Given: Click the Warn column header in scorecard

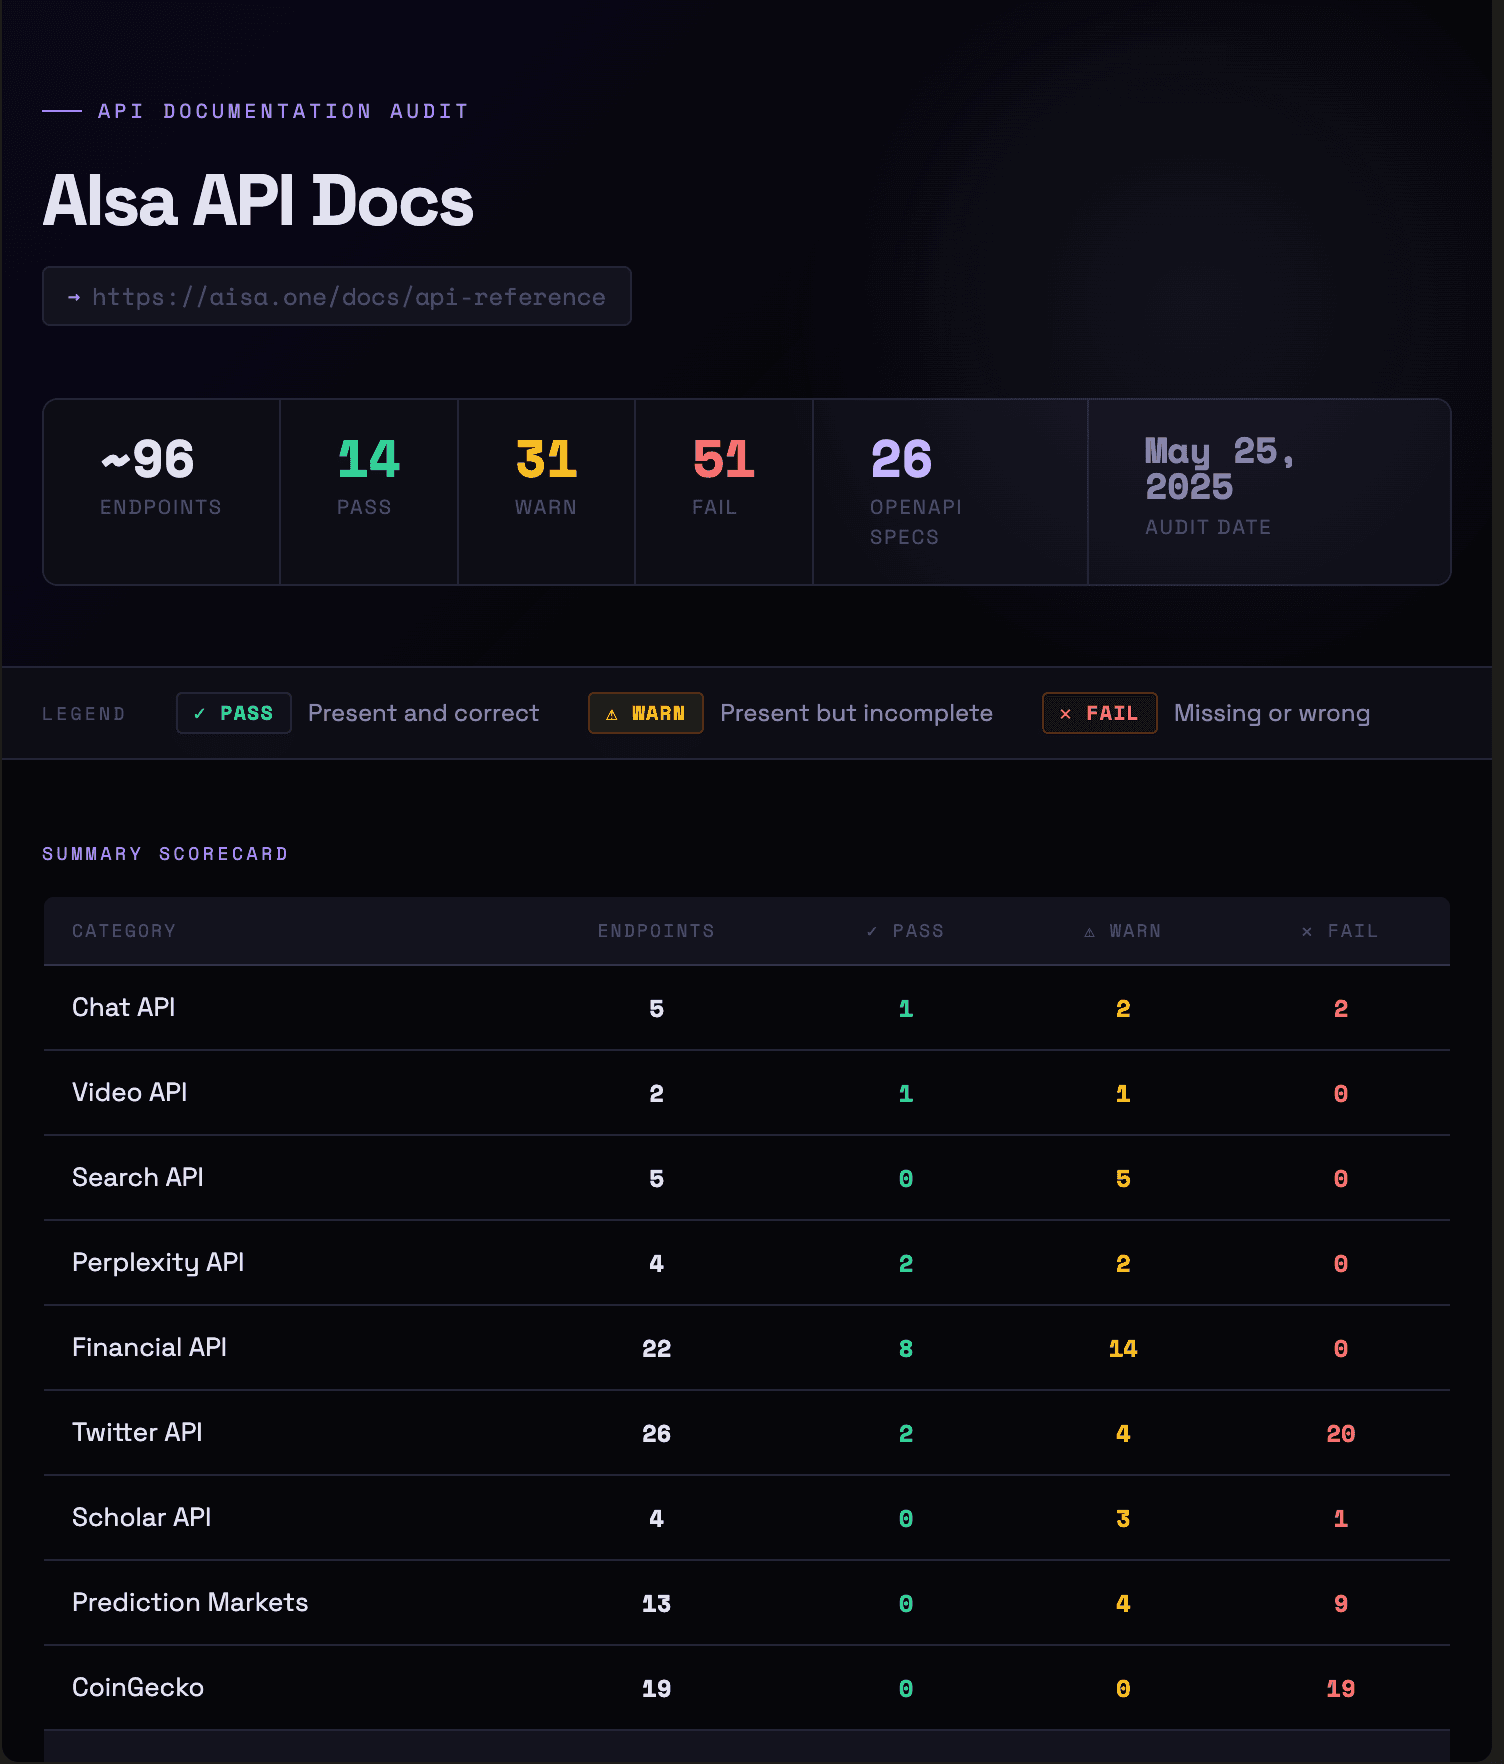Looking at the screenshot, I should (x=1123, y=931).
